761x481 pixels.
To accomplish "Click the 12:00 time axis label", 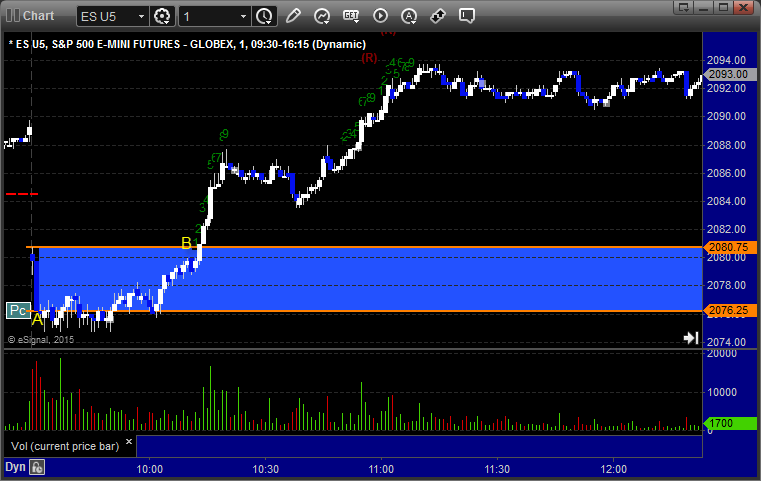I will (613, 469).
